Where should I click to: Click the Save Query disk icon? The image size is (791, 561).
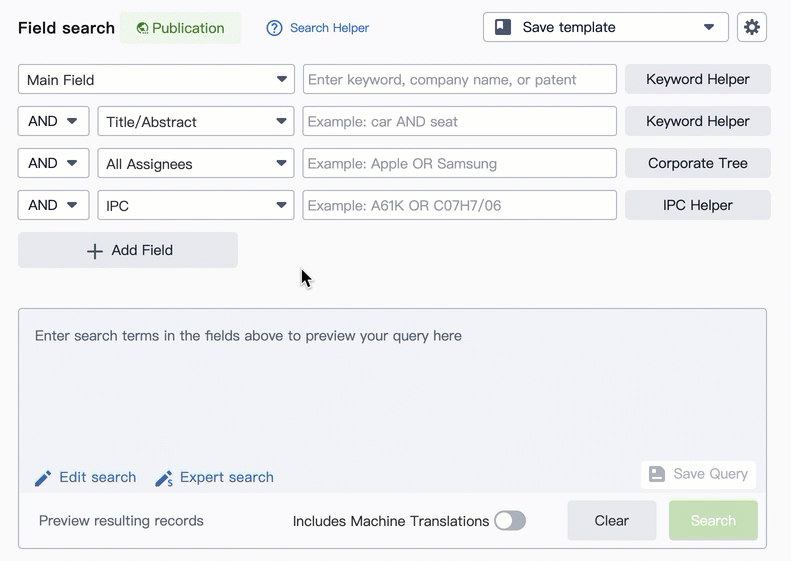[657, 474]
